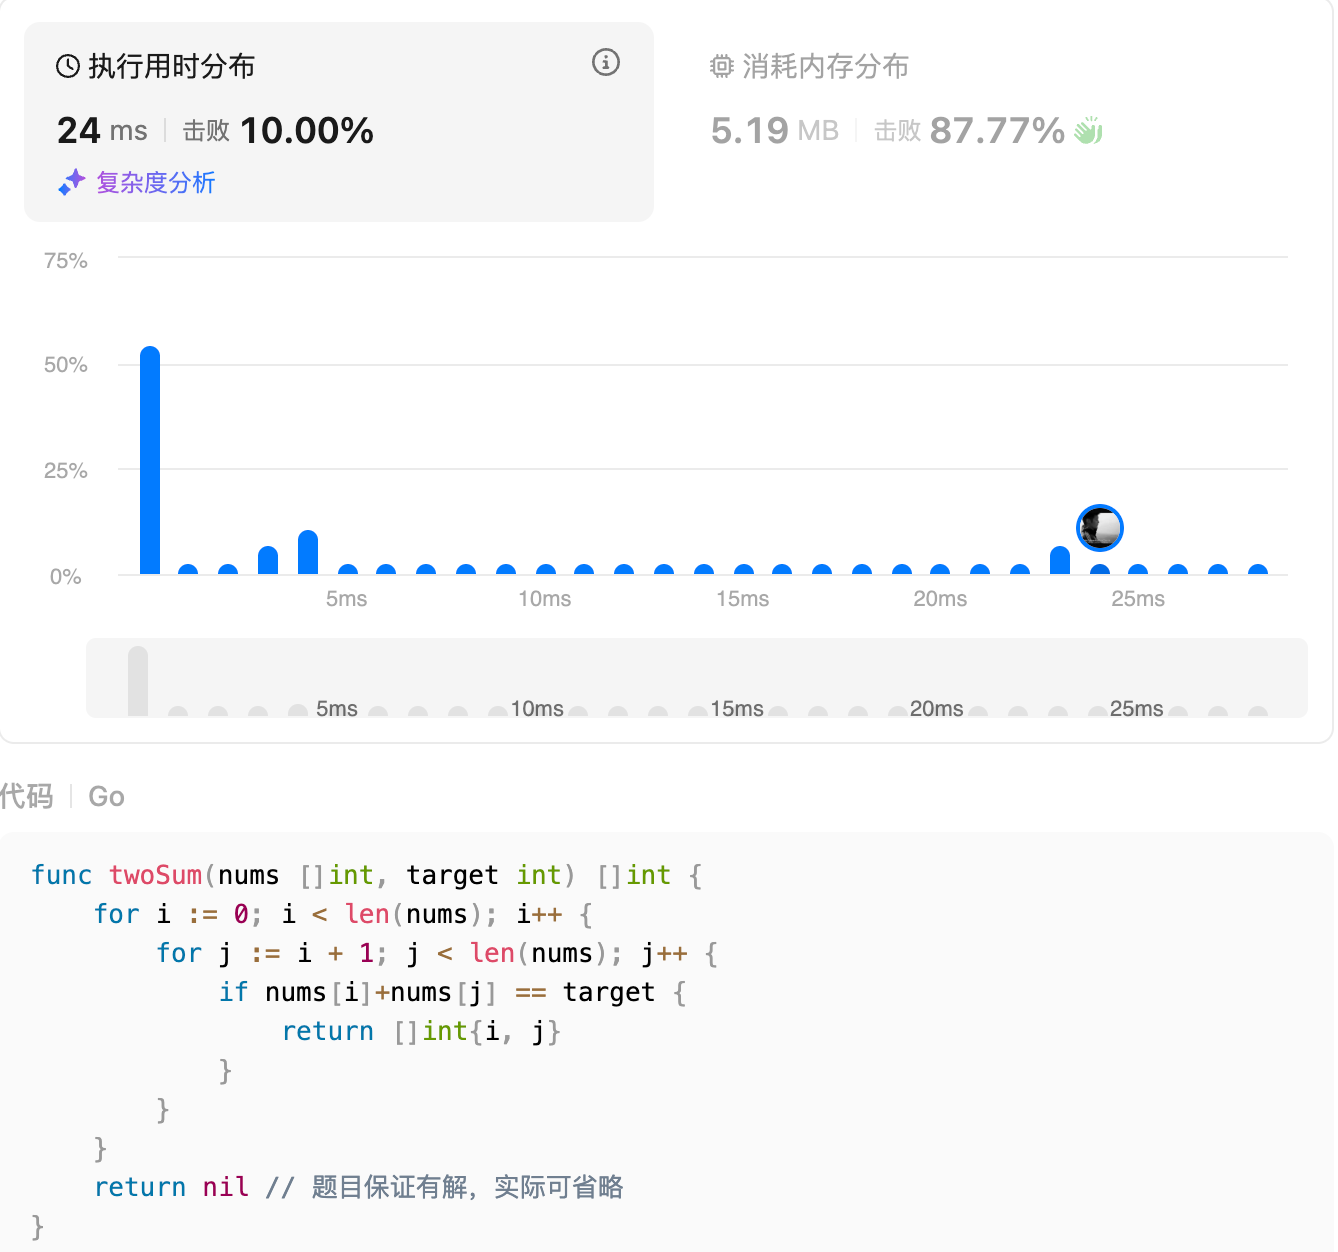This screenshot has height=1252, width=1338.
Task: Click the return []int{i, j} code line
Action: tap(422, 1031)
